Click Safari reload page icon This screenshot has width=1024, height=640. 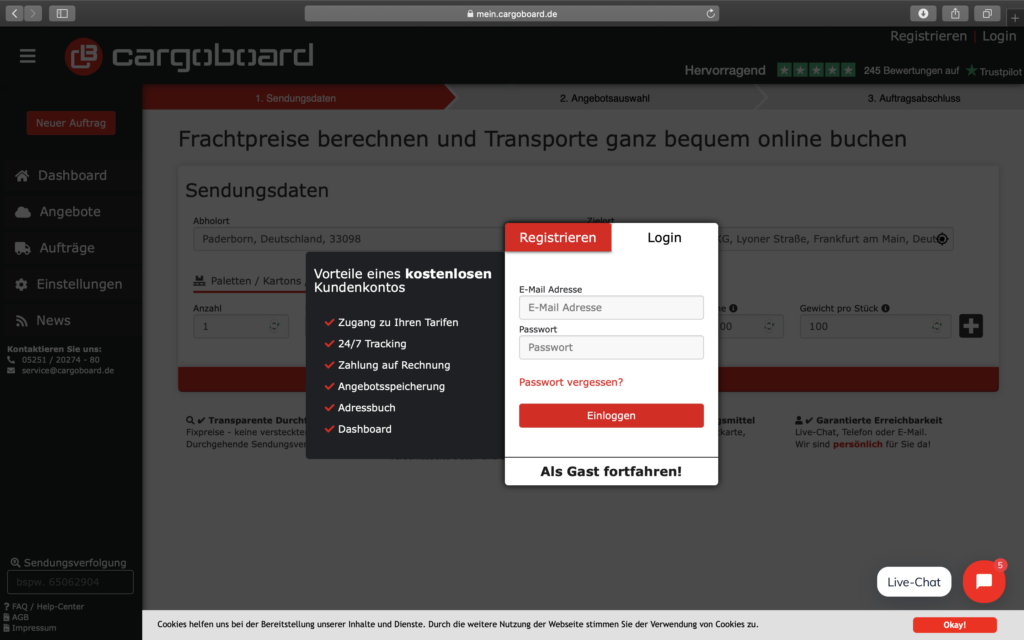click(711, 13)
